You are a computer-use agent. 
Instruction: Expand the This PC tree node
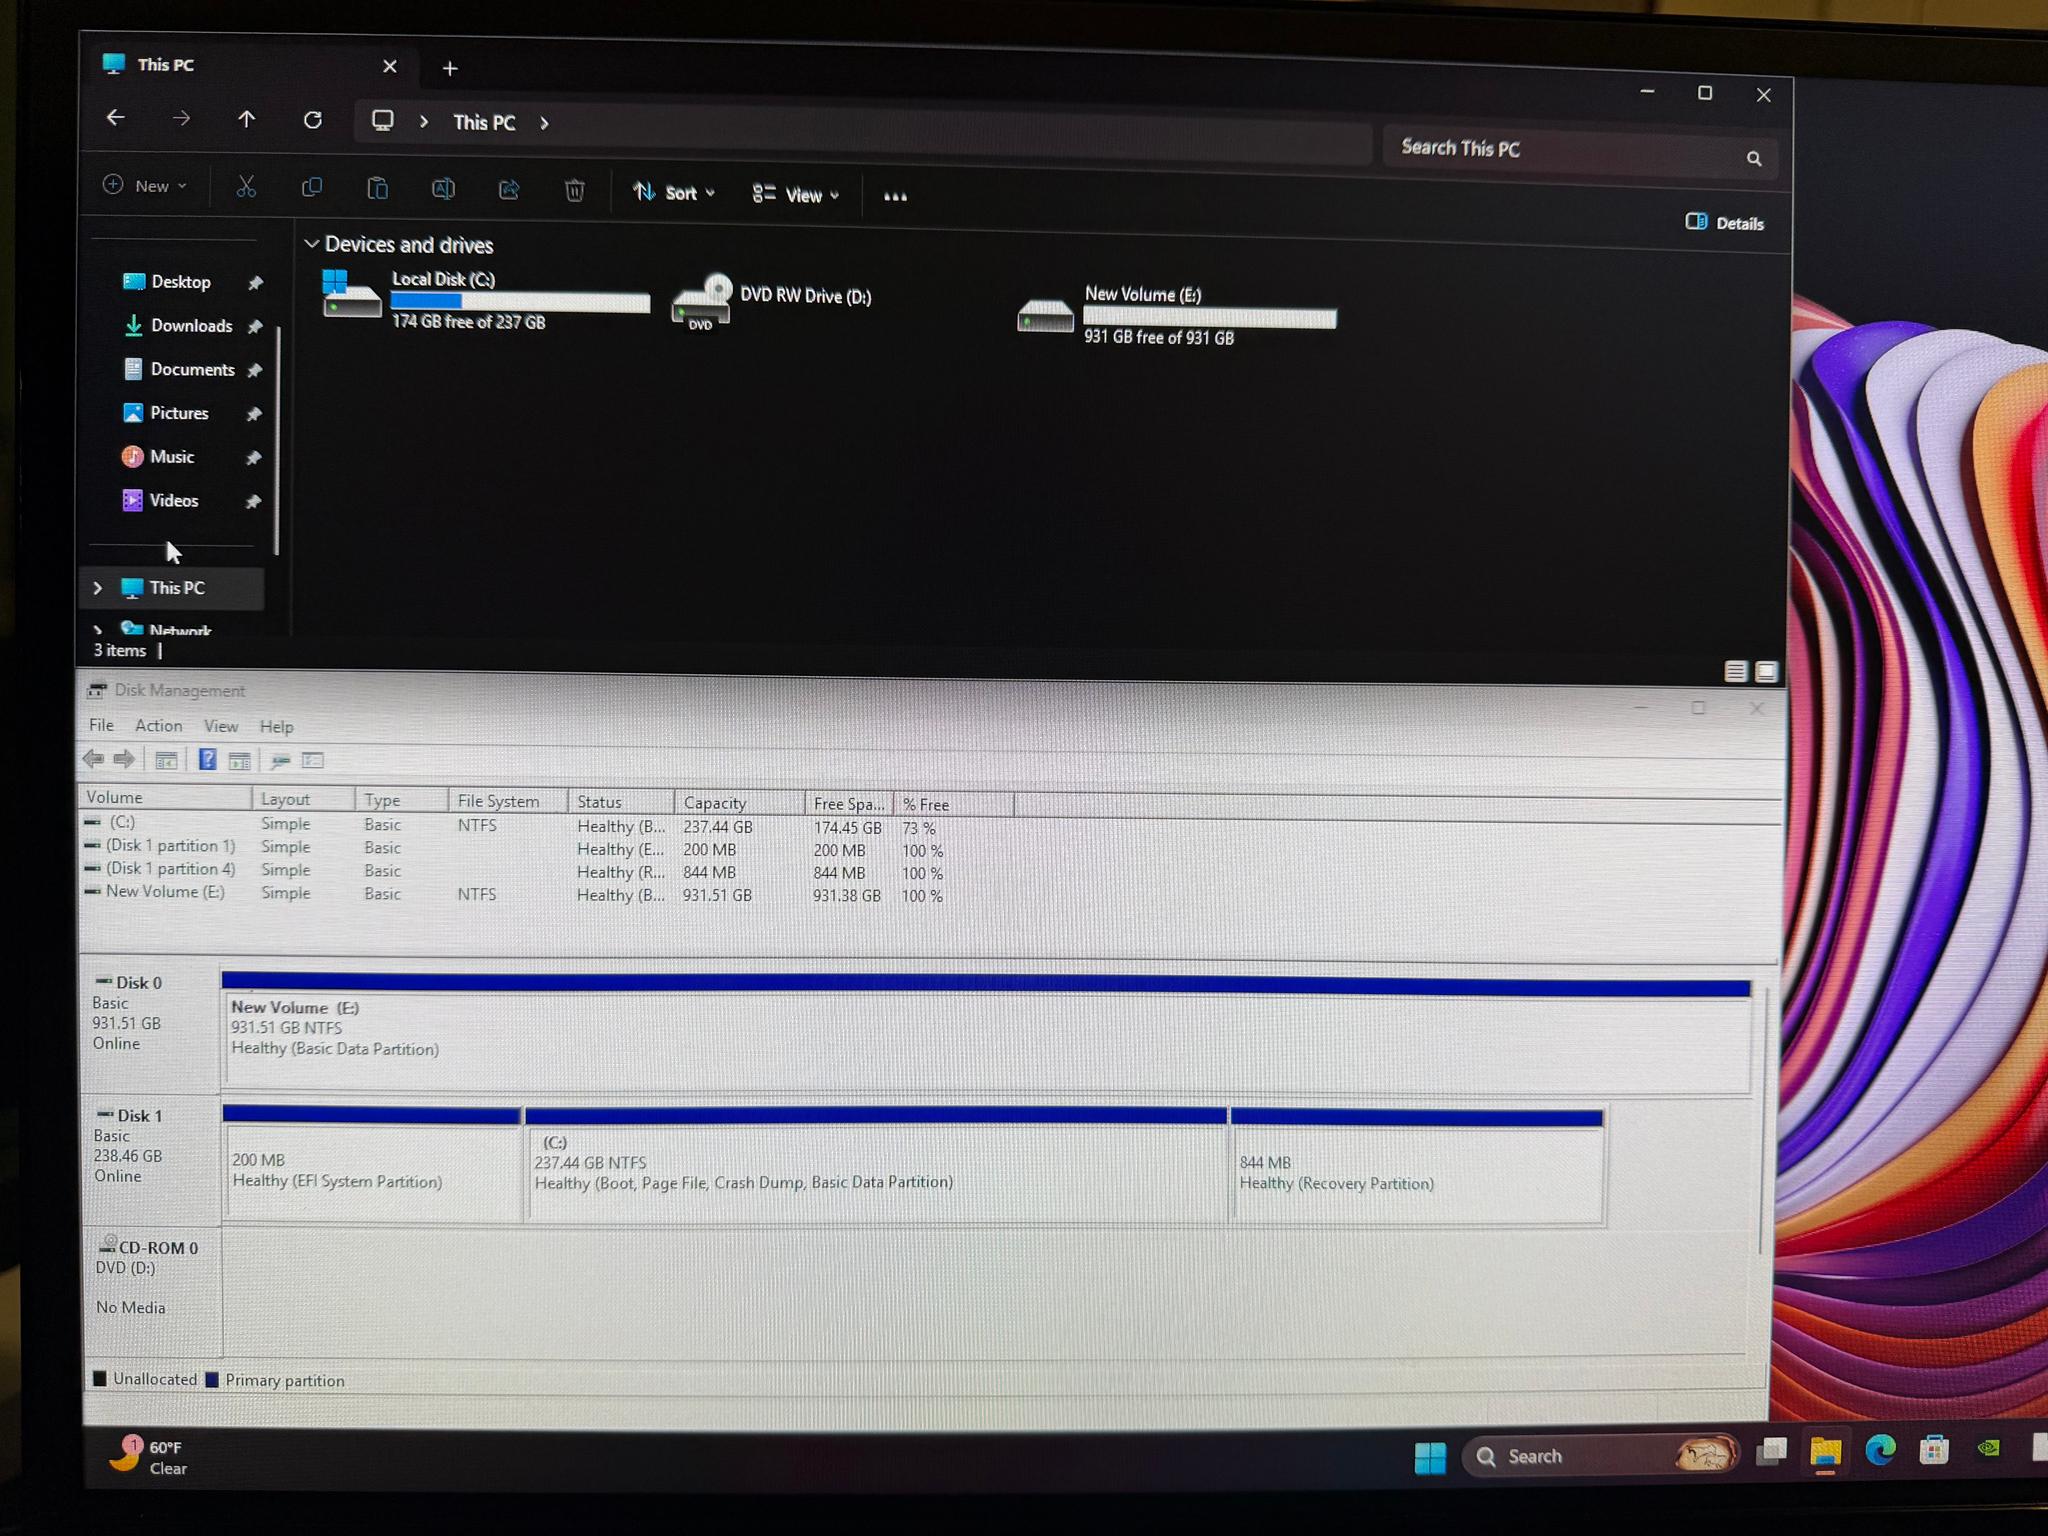(x=98, y=588)
